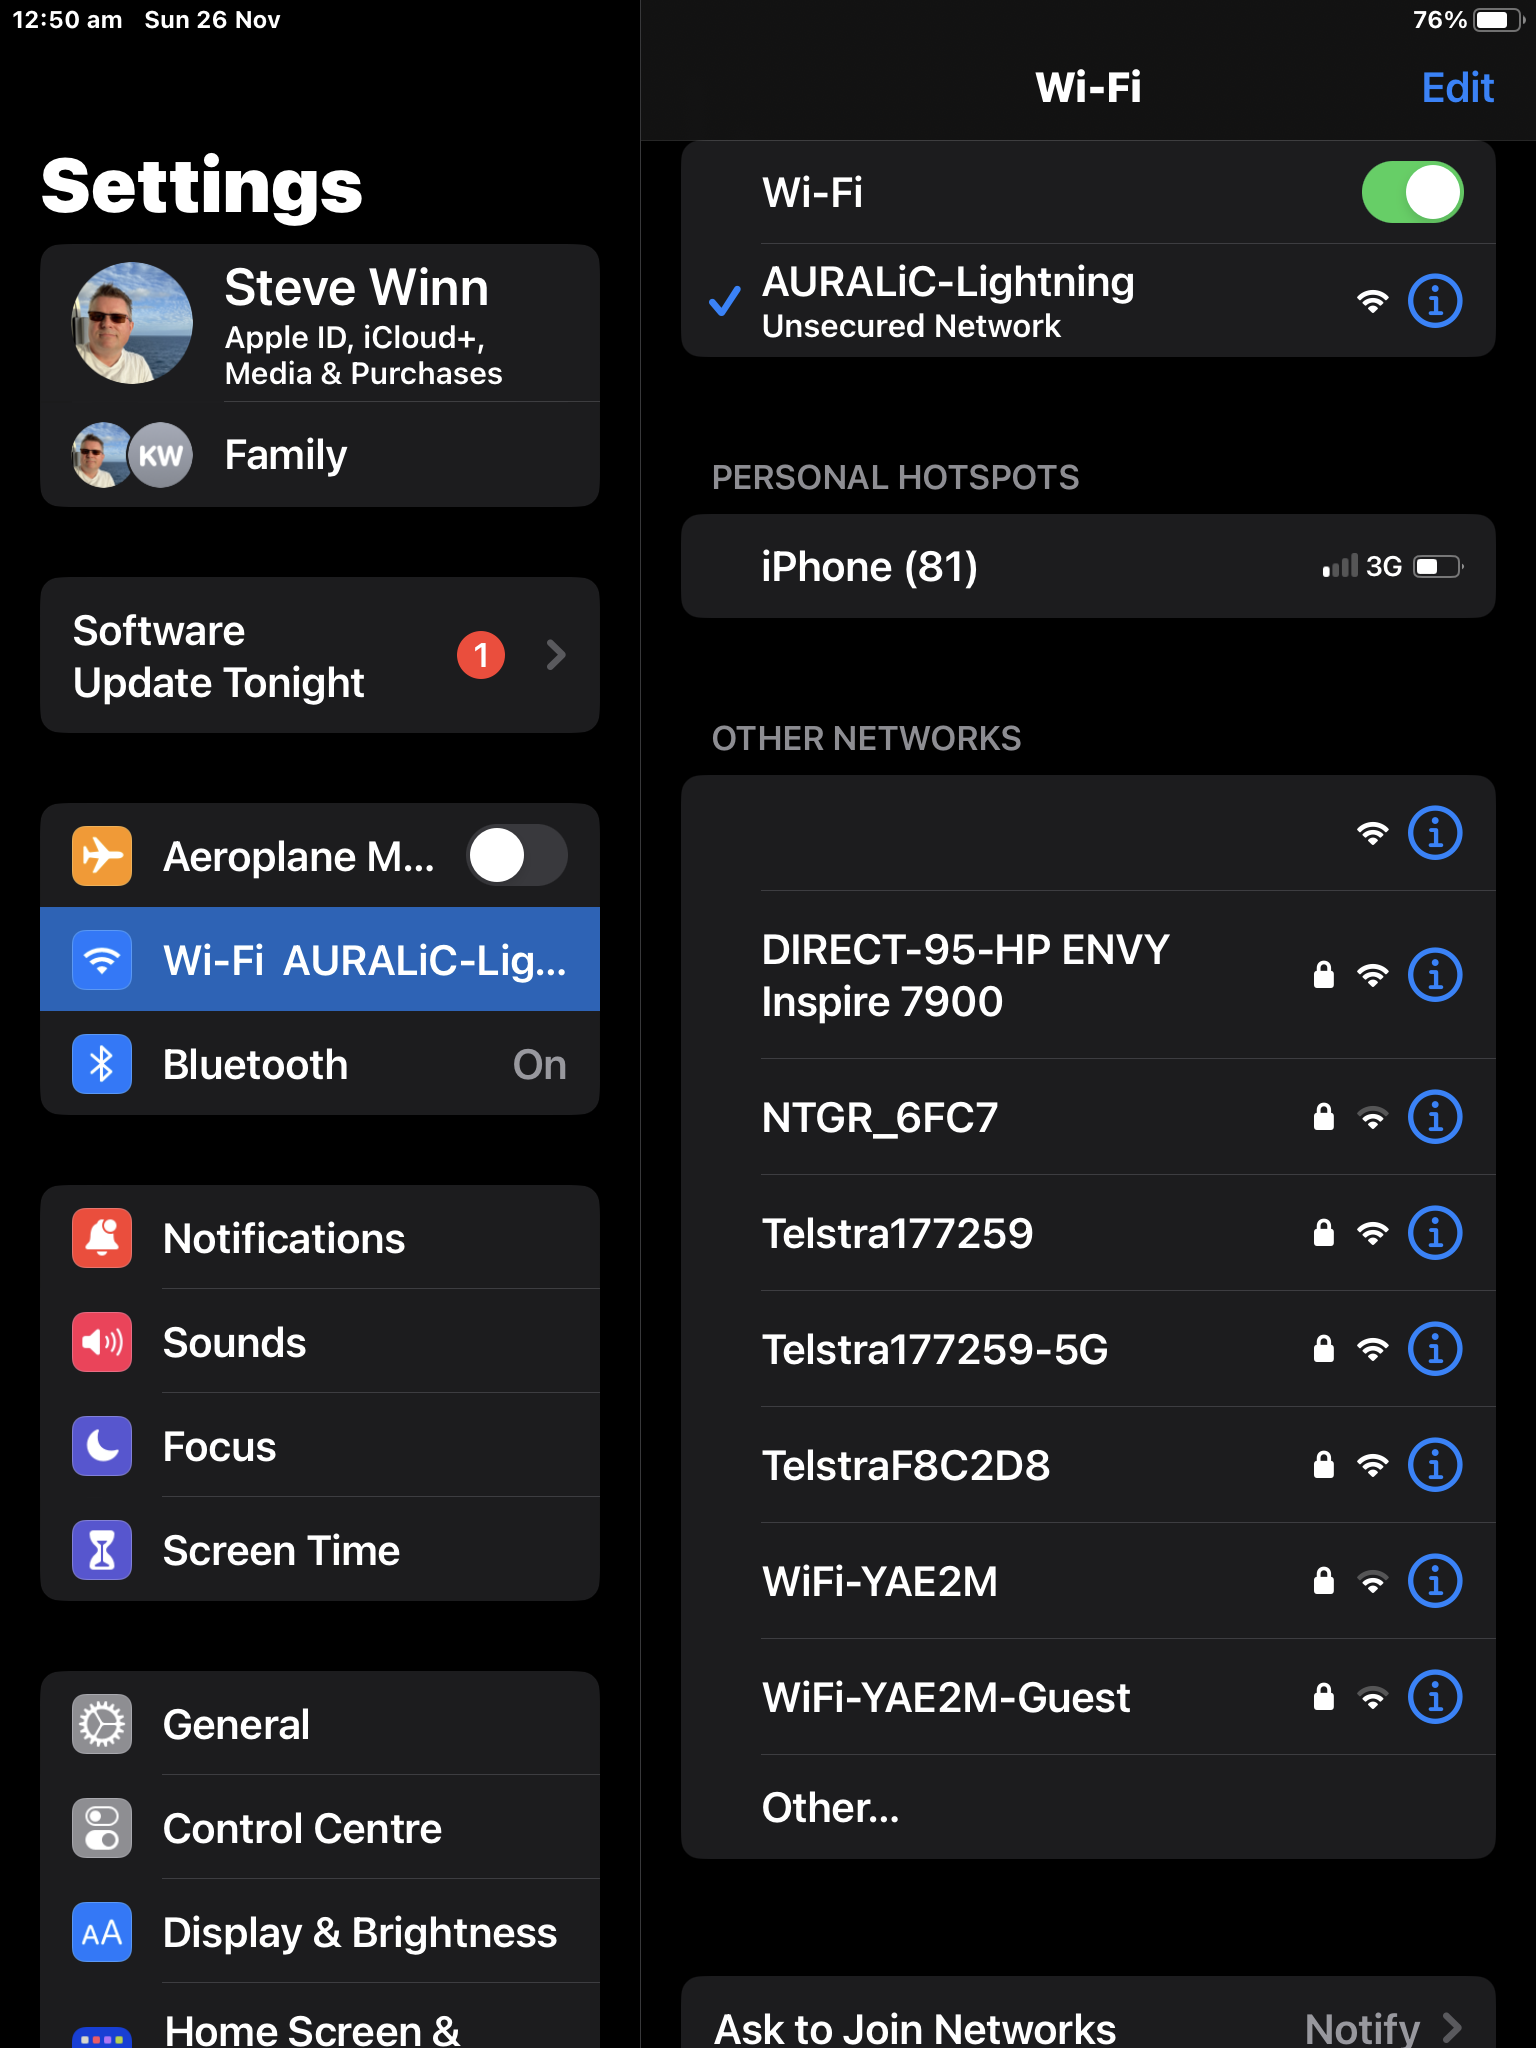Tap the Steve Winn profile photo
Image resolution: width=1536 pixels, height=2048 pixels.
[132, 323]
